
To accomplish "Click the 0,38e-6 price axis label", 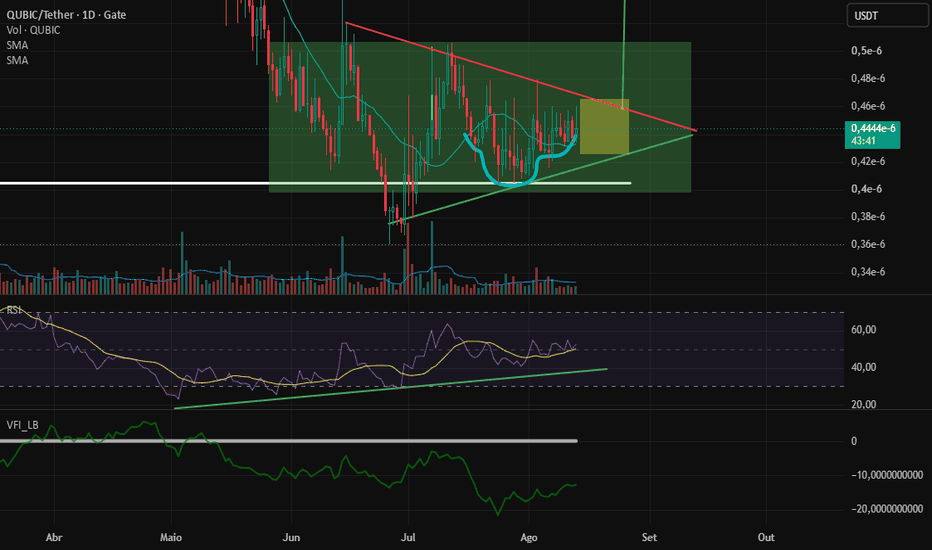I will point(868,216).
